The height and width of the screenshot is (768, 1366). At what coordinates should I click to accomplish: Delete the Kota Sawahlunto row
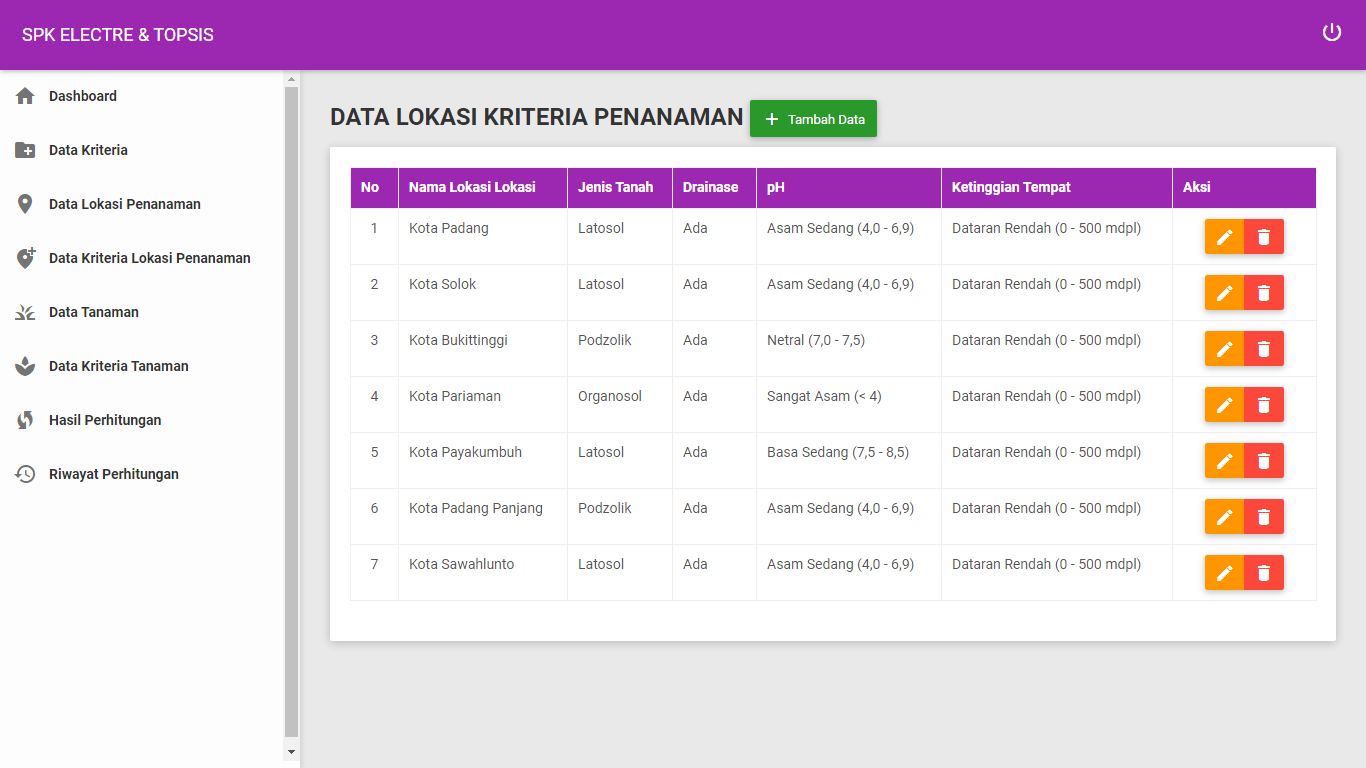click(x=1264, y=573)
